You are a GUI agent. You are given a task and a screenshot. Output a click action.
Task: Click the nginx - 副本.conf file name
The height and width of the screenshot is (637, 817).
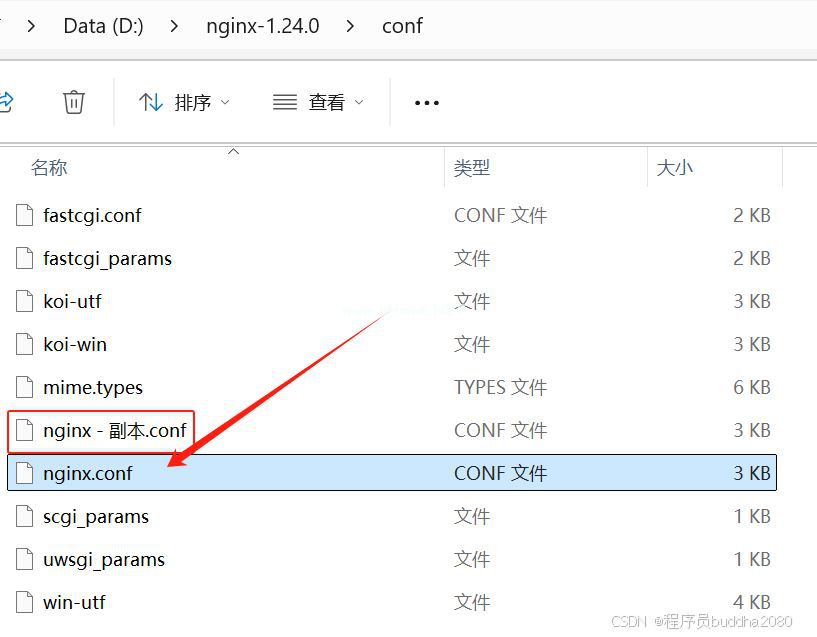pyautogui.click(x=115, y=430)
